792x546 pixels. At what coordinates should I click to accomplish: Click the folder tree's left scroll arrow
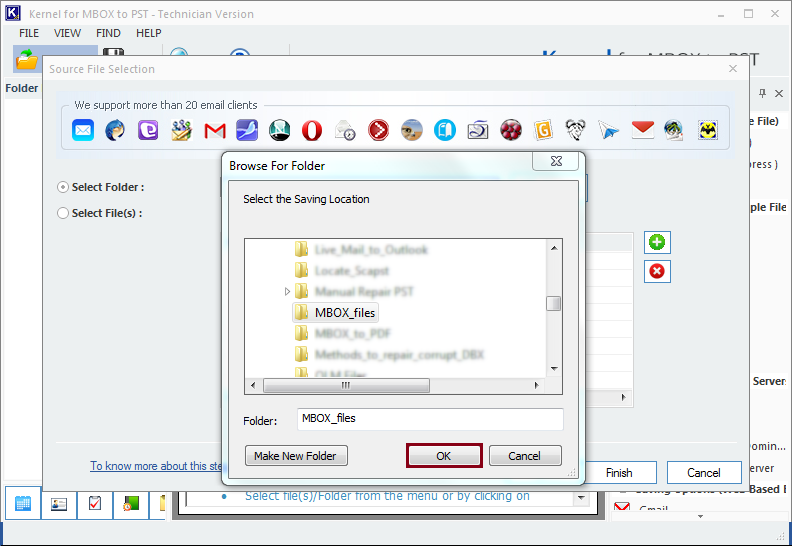(x=253, y=385)
